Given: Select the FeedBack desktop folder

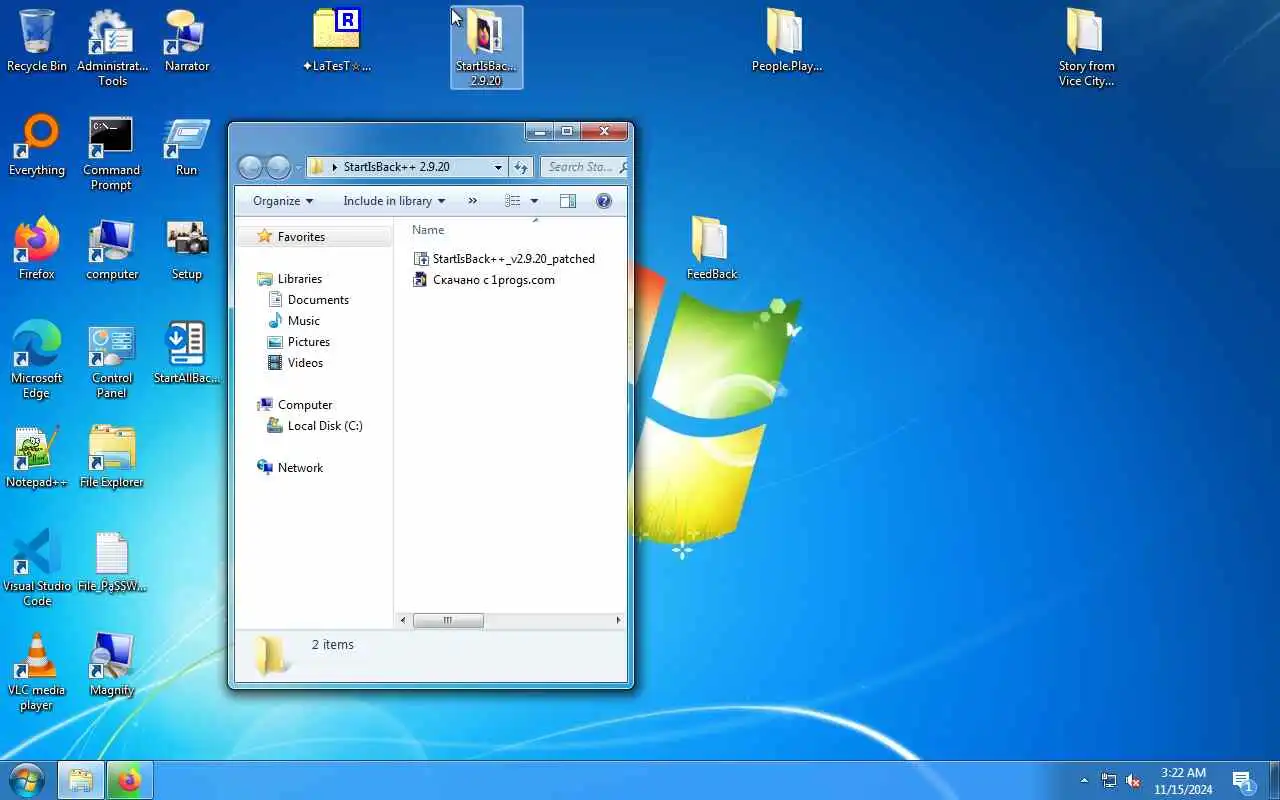Looking at the screenshot, I should coord(712,249).
